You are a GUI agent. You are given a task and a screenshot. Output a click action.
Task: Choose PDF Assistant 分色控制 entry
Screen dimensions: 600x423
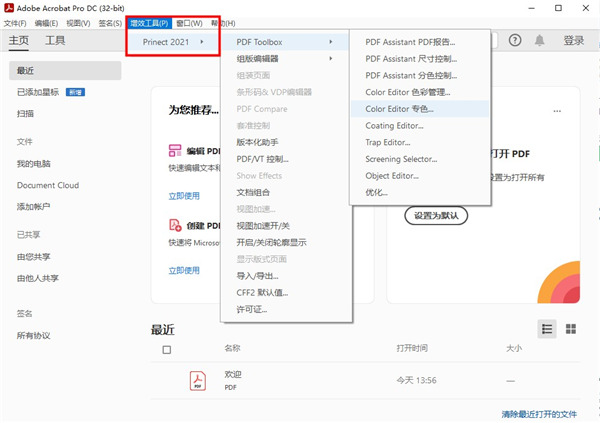[420, 75]
